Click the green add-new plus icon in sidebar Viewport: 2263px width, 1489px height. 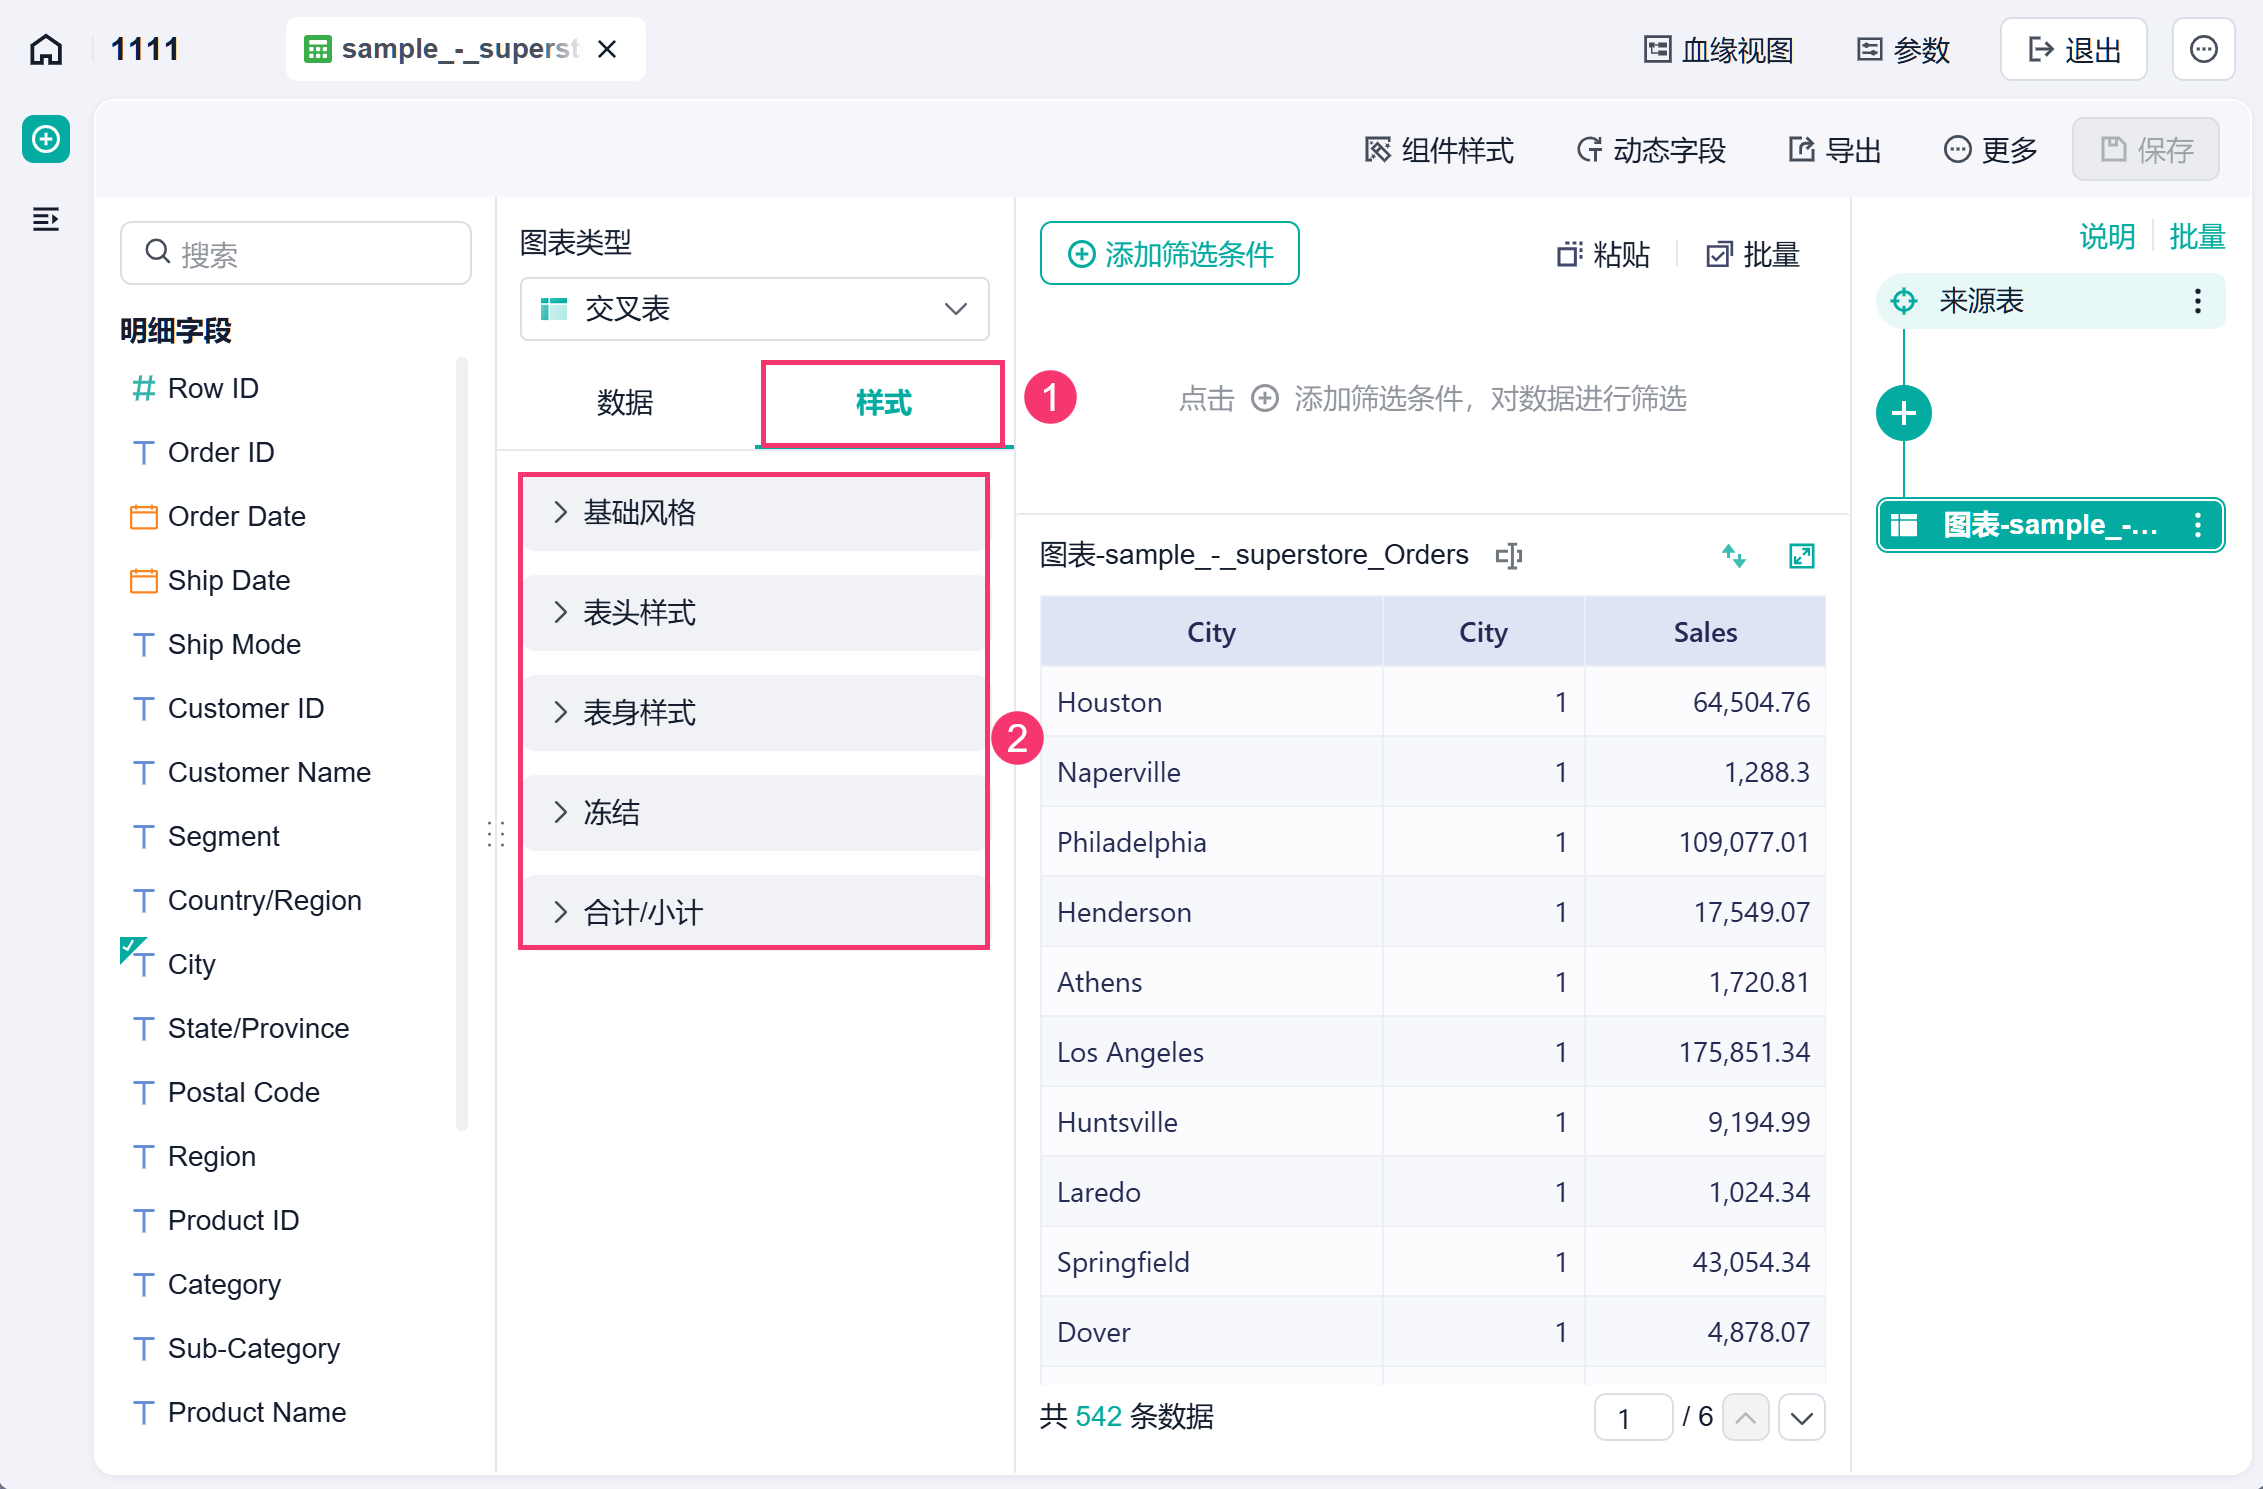(46, 139)
